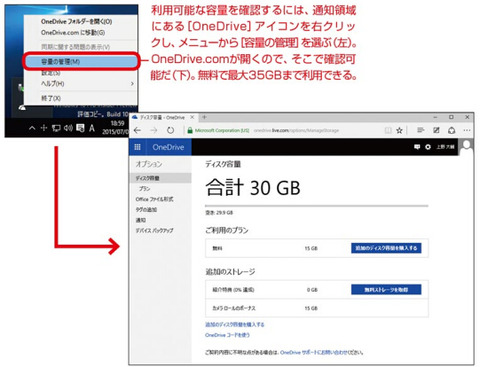Click the green lock security icon in the address bar
This screenshot has height=367, width=480.
[190, 130]
